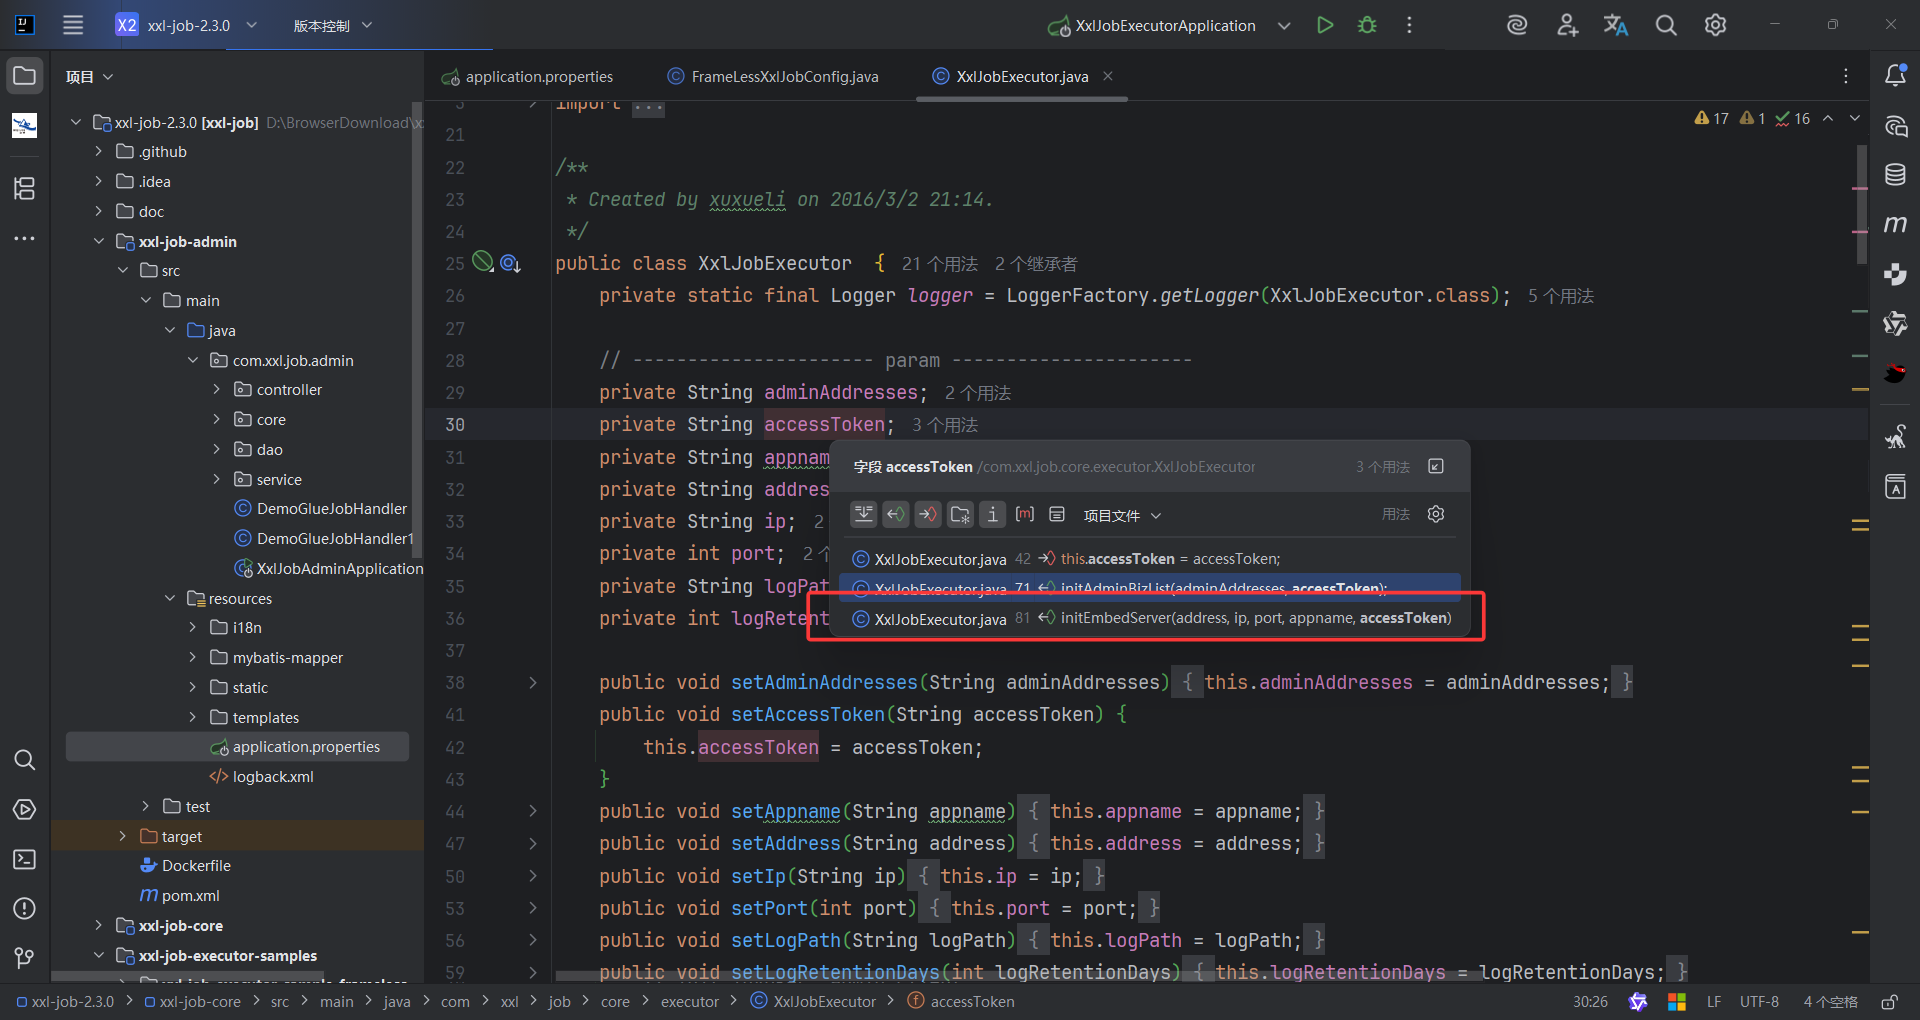Image resolution: width=1920 pixels, height=1020 pixels.
Task: Open project name xxl-job-2.3.0 dropdown
Action: 187,25
